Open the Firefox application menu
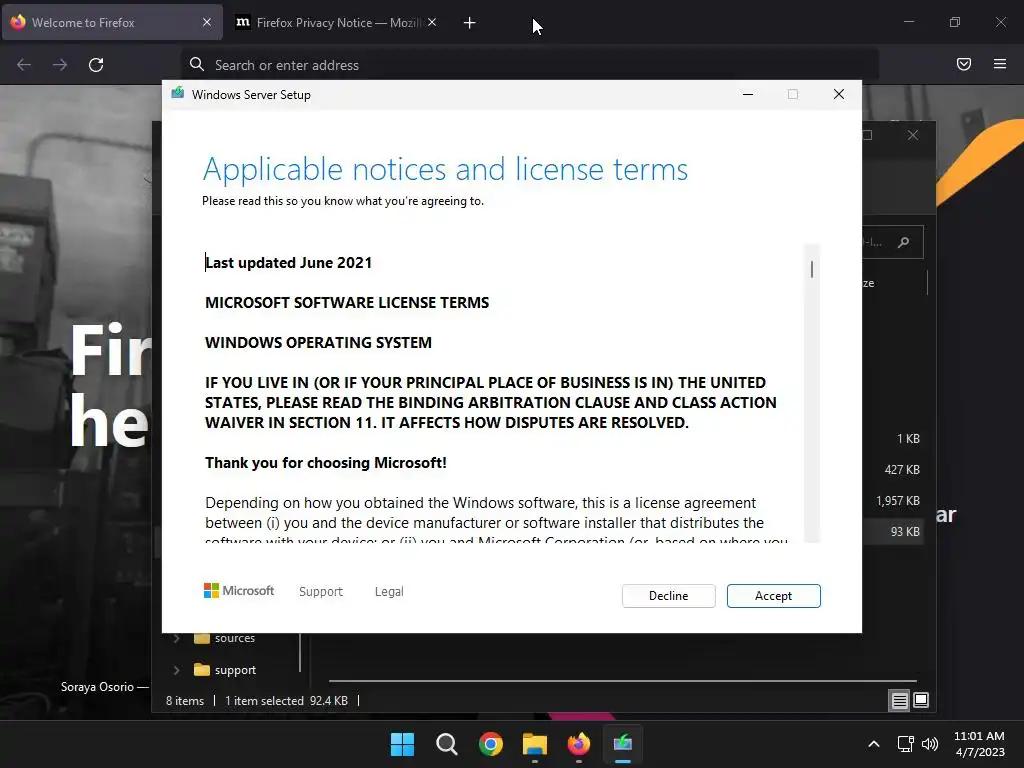 (1000, 64)
